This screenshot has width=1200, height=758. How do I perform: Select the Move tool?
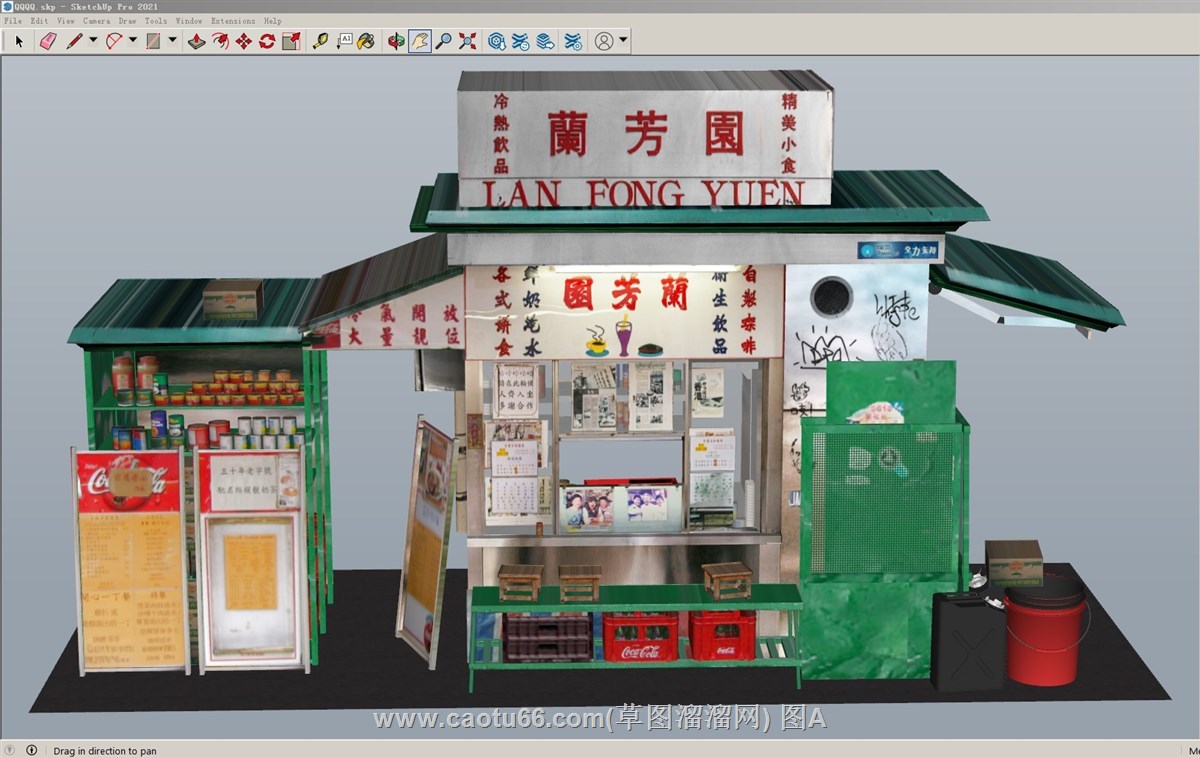[243, 41]
